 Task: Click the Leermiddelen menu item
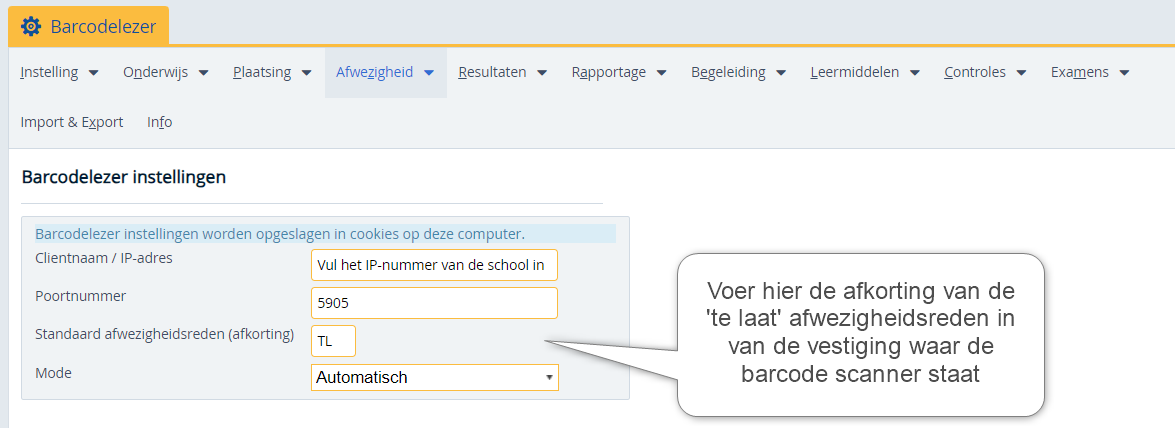tap(863, 72)
